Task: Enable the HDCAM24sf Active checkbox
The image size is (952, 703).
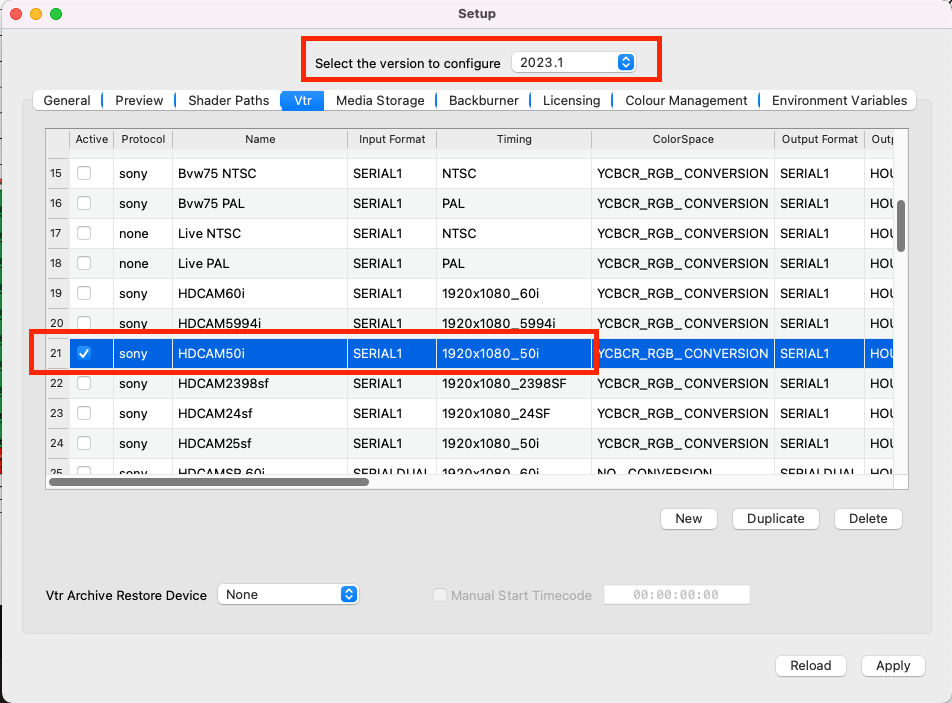Action: (84, 413)
